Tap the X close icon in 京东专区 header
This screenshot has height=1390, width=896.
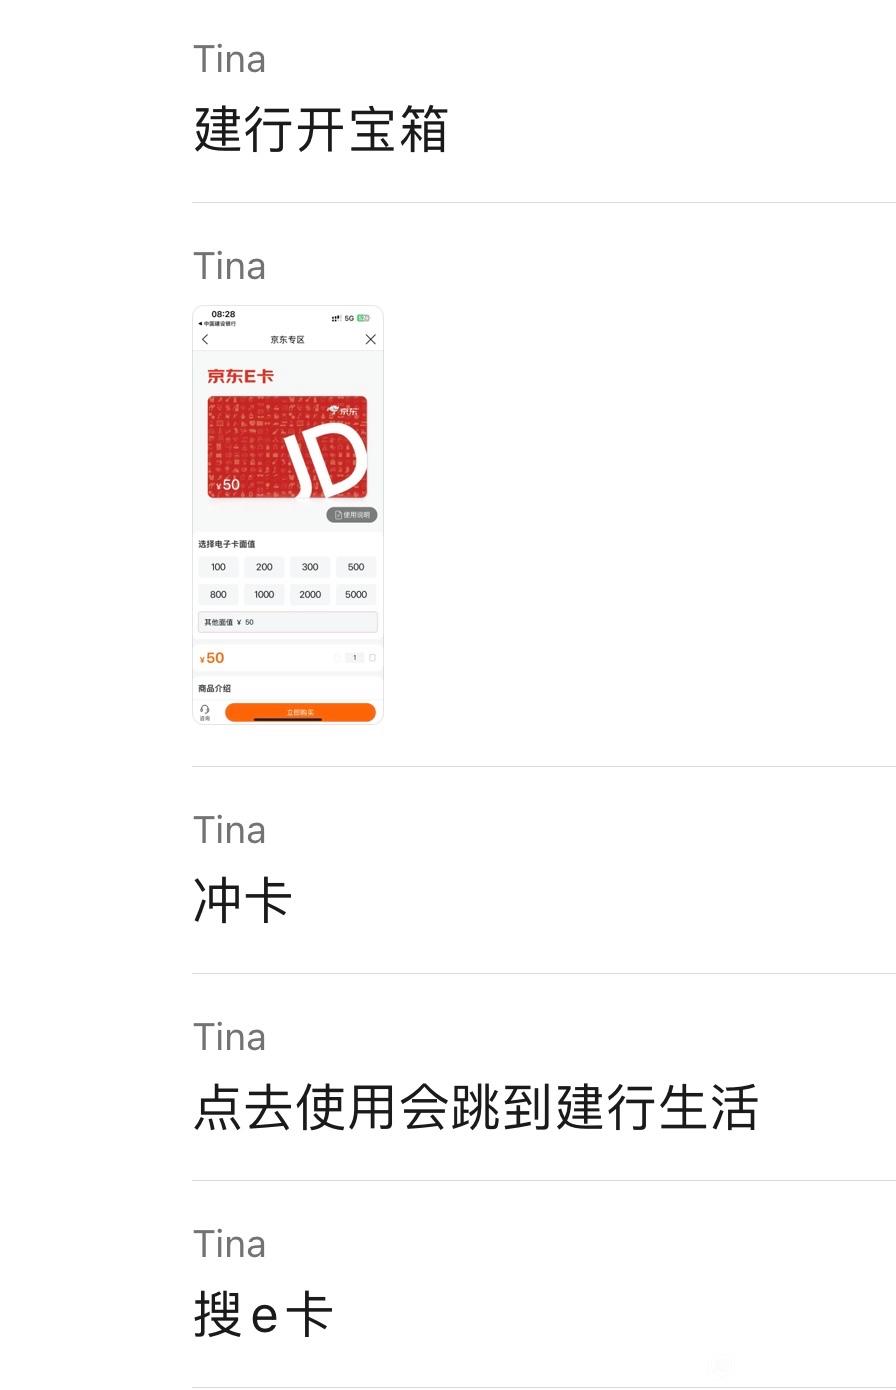pos(370,340)
